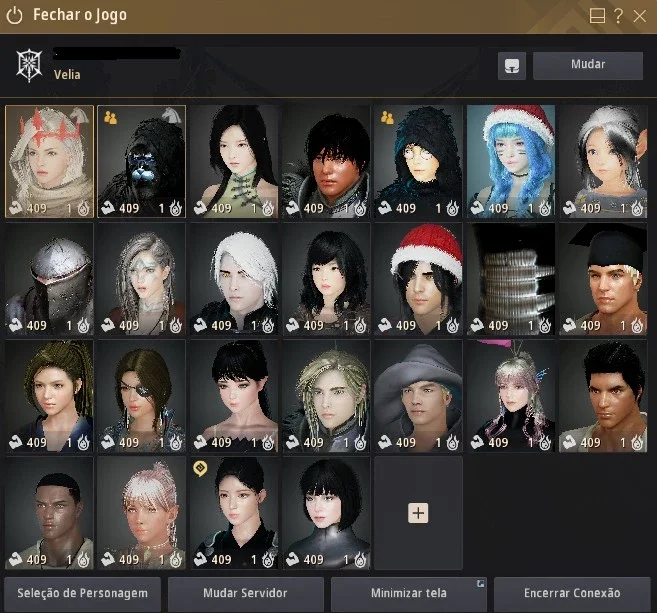Select the character with metal coil mask
This screenshot has height=613, width=657.
pos(511,279)
